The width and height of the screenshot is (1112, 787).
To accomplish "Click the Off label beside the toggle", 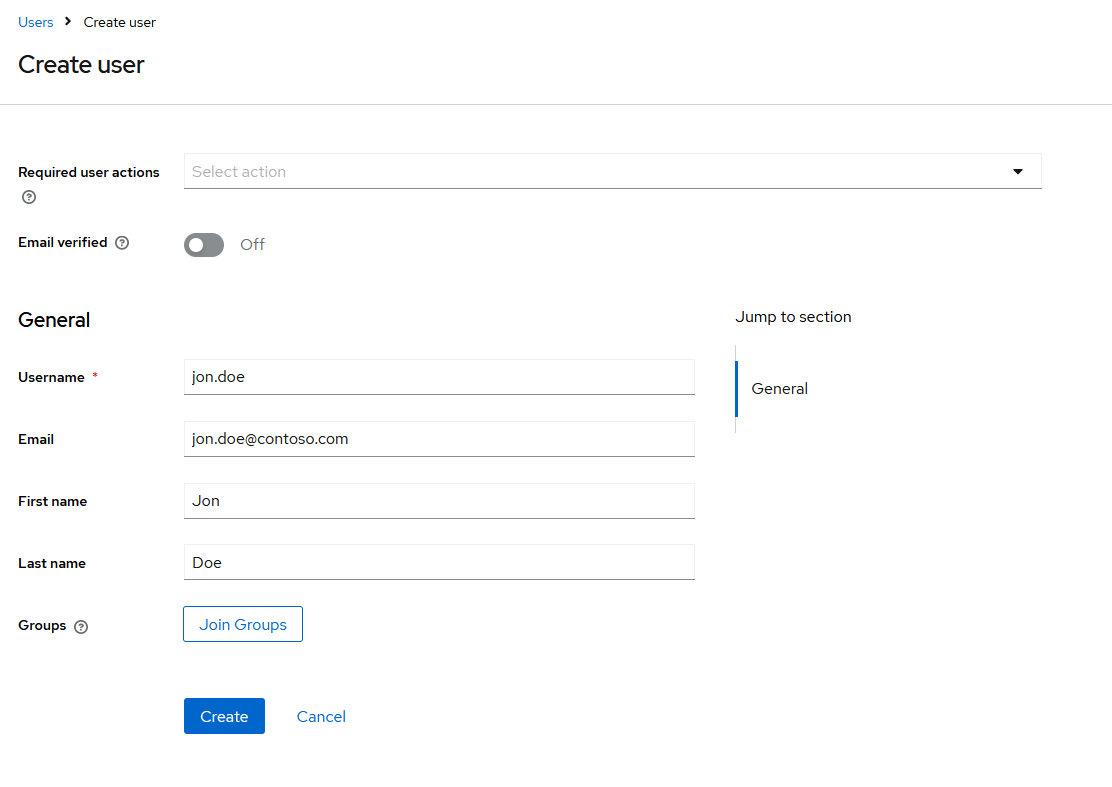I will (x=252, y=245).
